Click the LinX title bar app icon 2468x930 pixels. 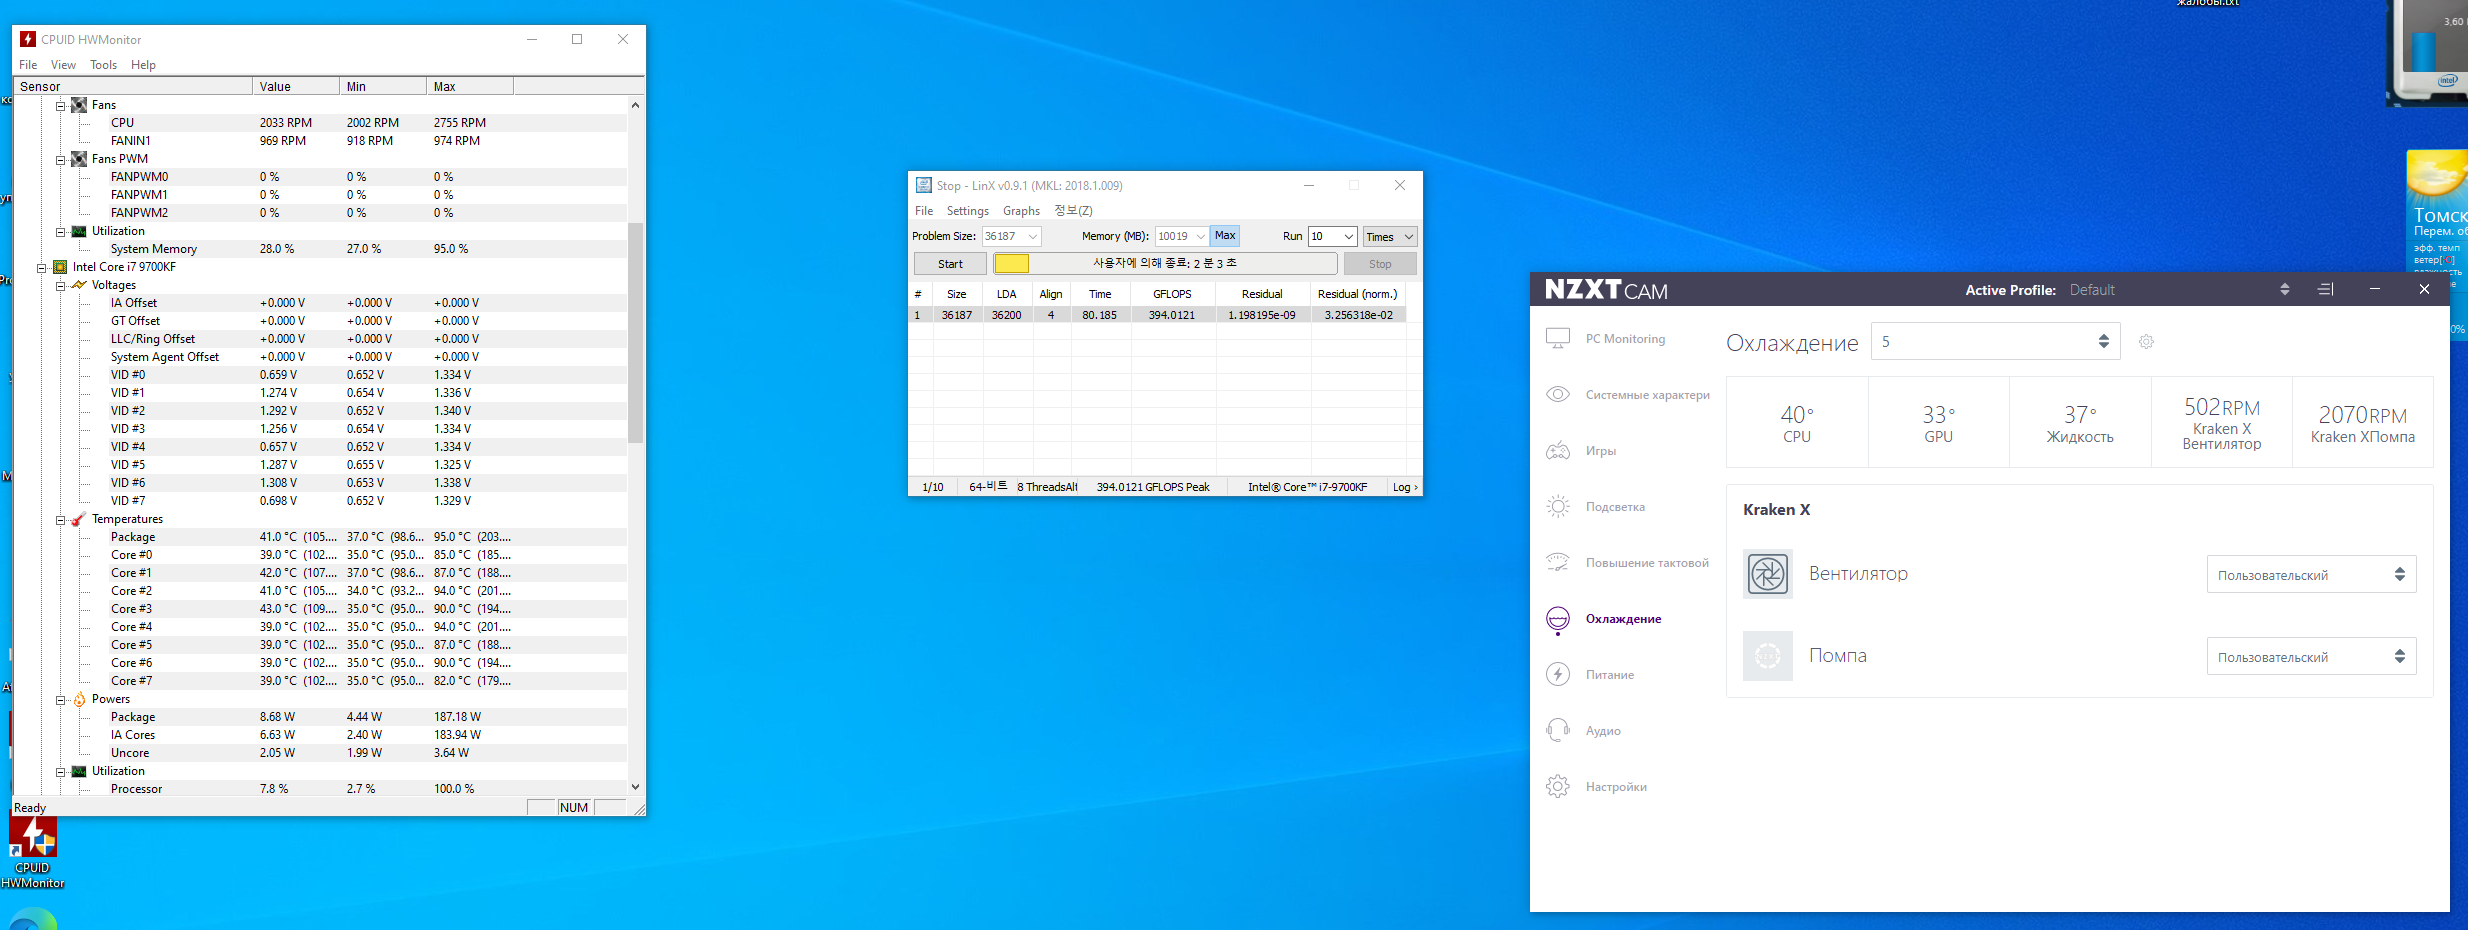pos(924,185)
